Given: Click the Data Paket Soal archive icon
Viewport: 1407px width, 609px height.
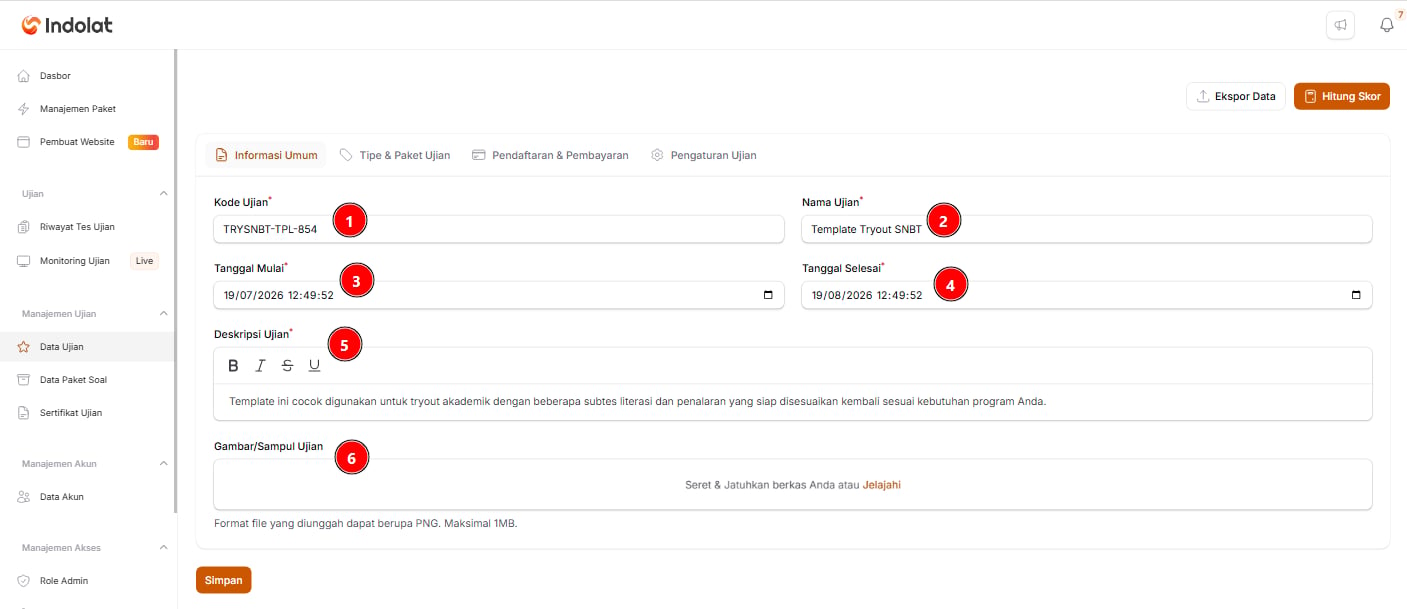Looking at the screenshot, I should [24, 380].
